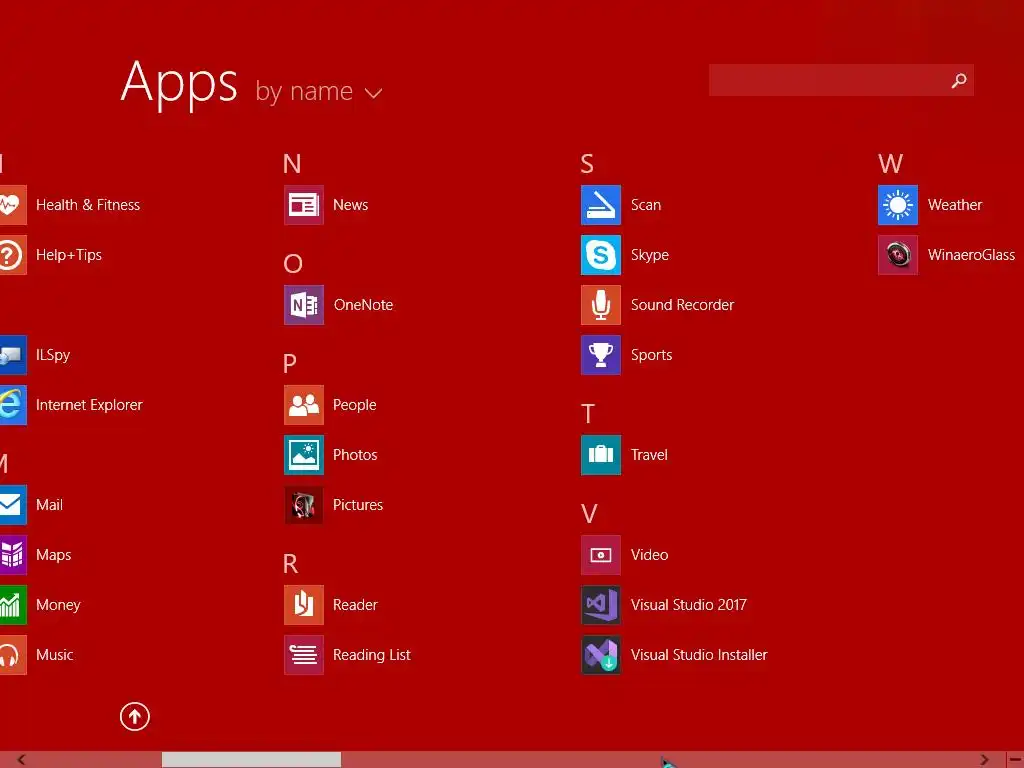
Task: Launch the Video app icon
Action: (601, 555)
